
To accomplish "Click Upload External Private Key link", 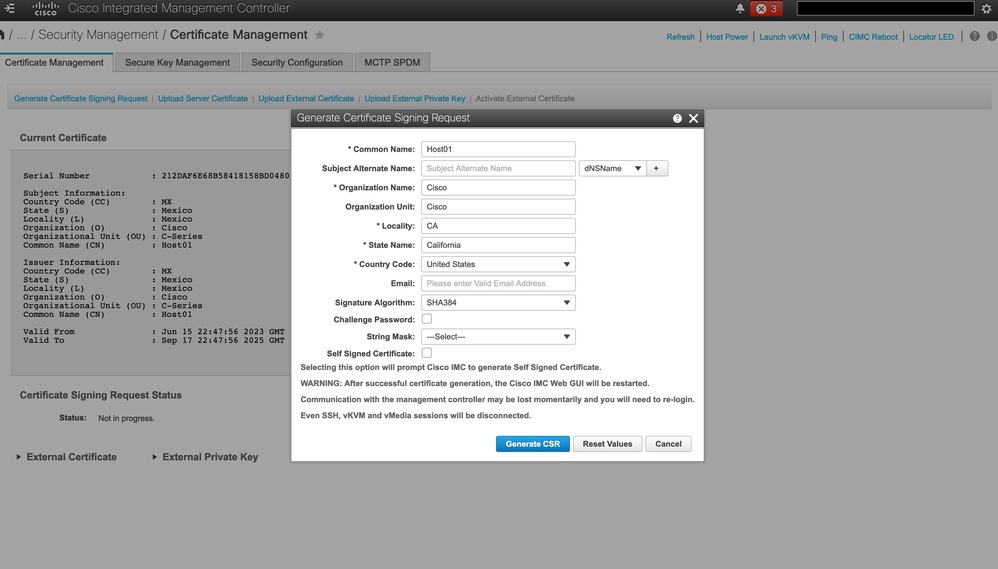I will [415, 99].
